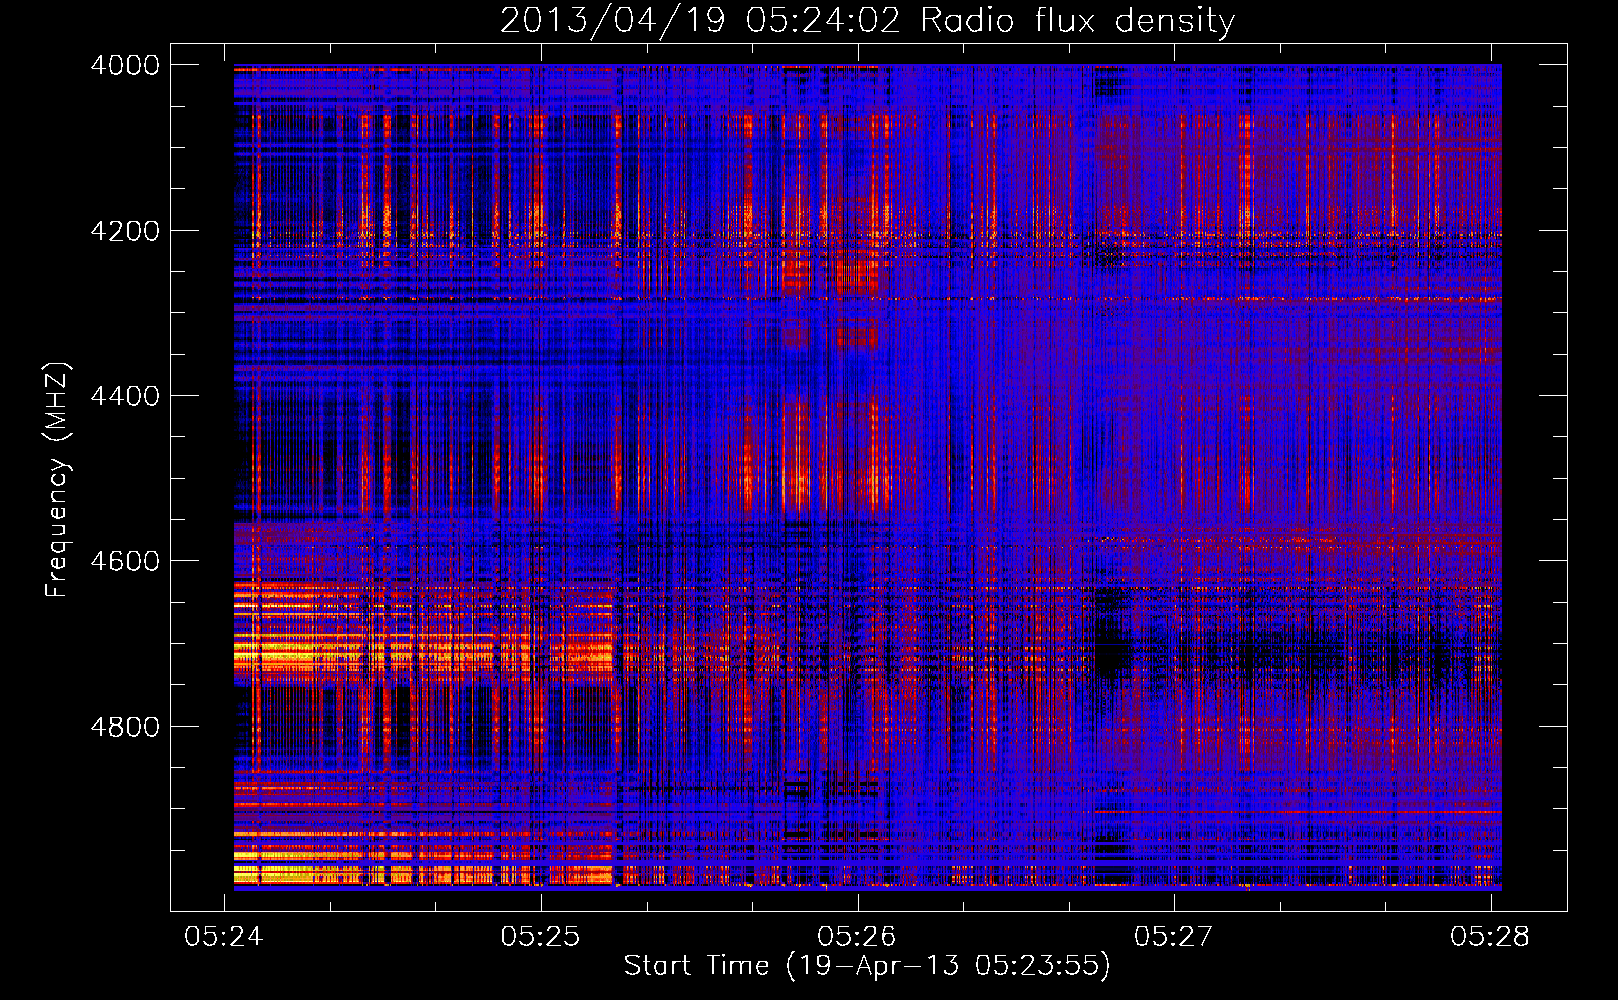Click the 05:24 time tick label

click(x=224, y=936)
